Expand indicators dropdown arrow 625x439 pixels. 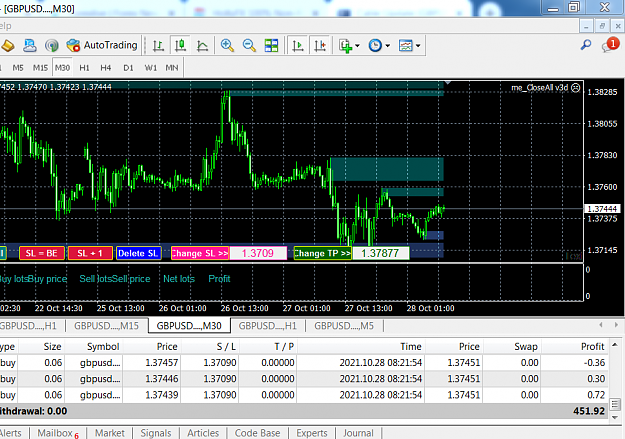click(357, 46)
